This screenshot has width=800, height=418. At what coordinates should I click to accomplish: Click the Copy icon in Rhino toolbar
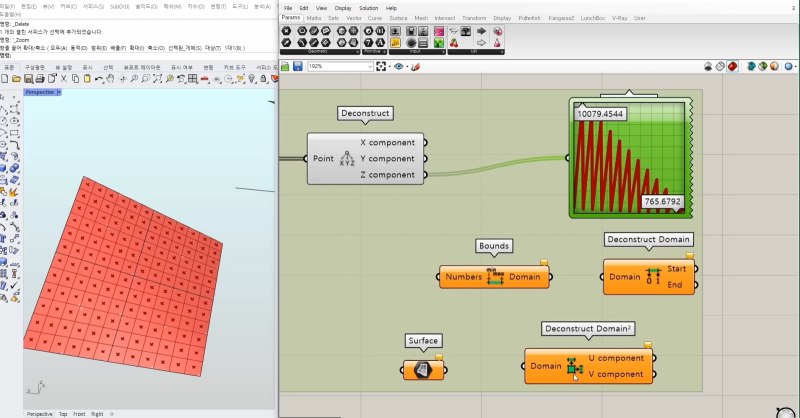[x=73, y=78]
